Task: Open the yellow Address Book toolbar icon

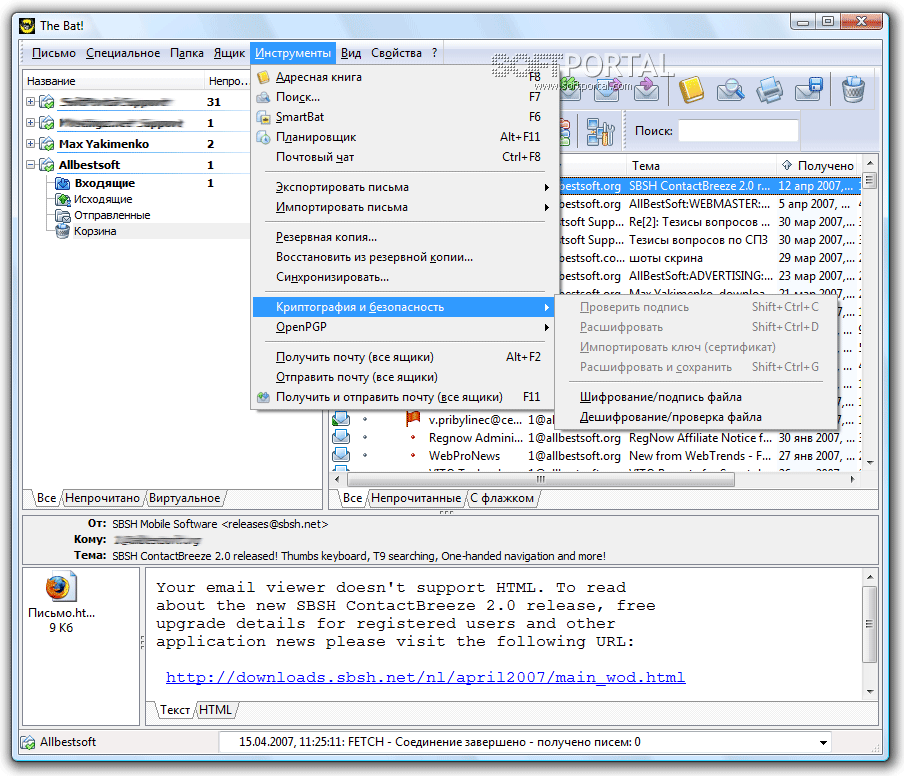Action: click(x=691, y=89)
